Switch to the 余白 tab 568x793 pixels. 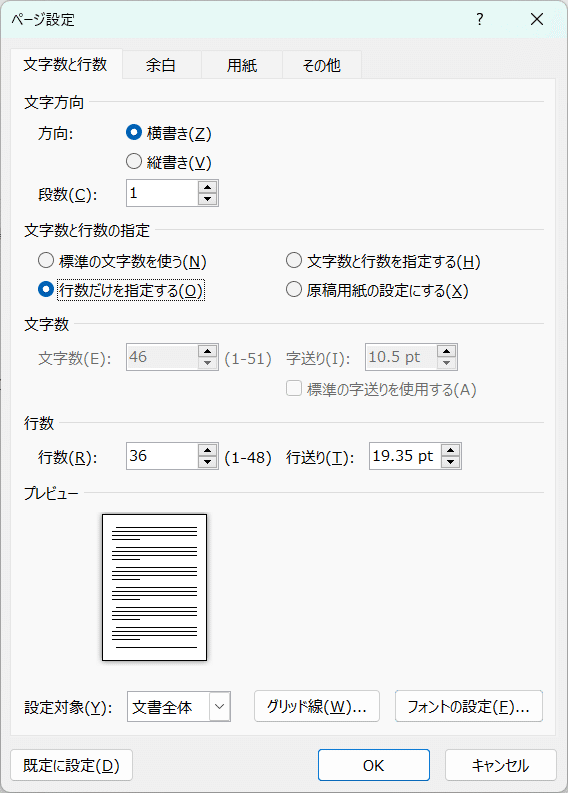(x=161, y=65)
